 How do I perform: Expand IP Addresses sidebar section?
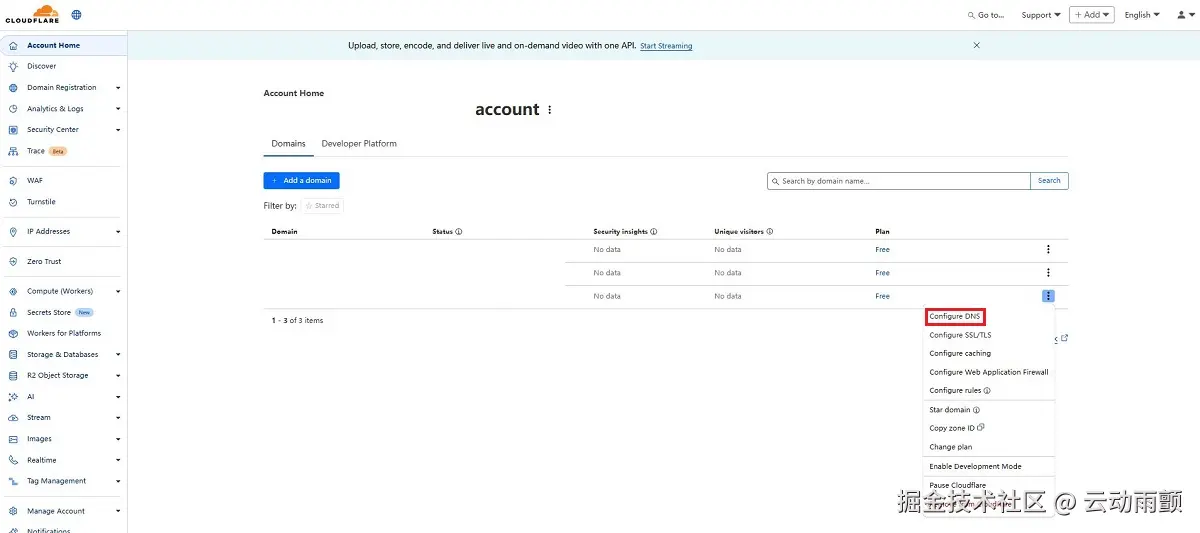point(118,231)
